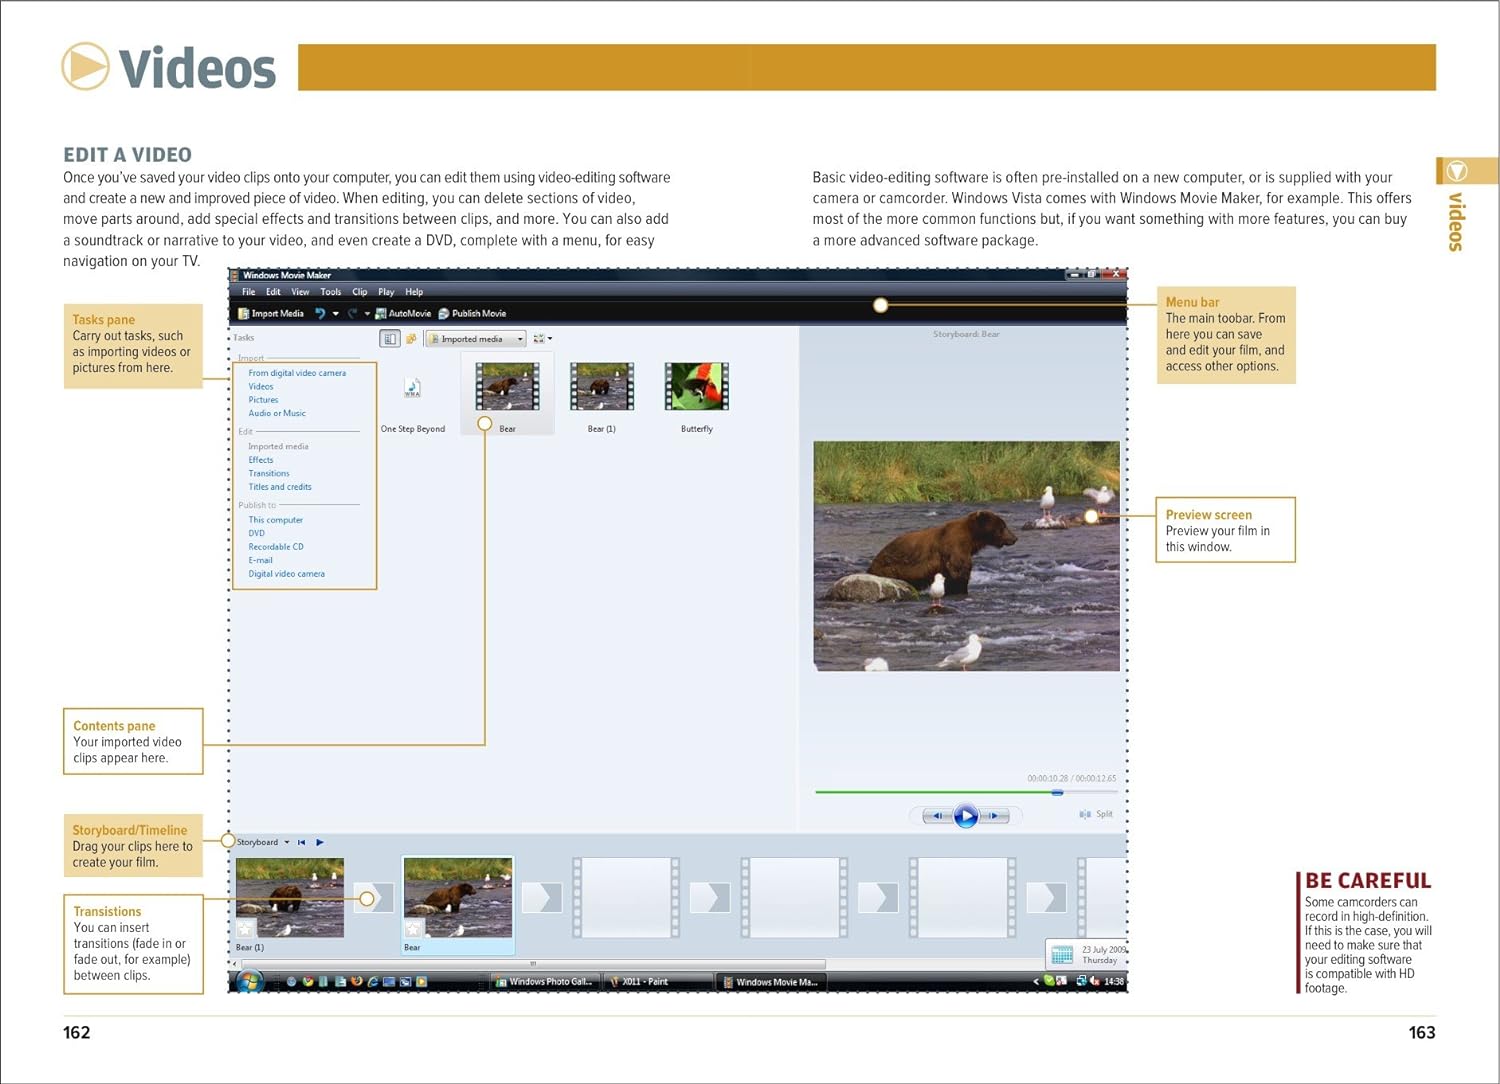This screenshot has height=1084, width=1500.
Task: Click the first empty storyboard clip slot
Action: pyautogui.click(x=626, y=897)
